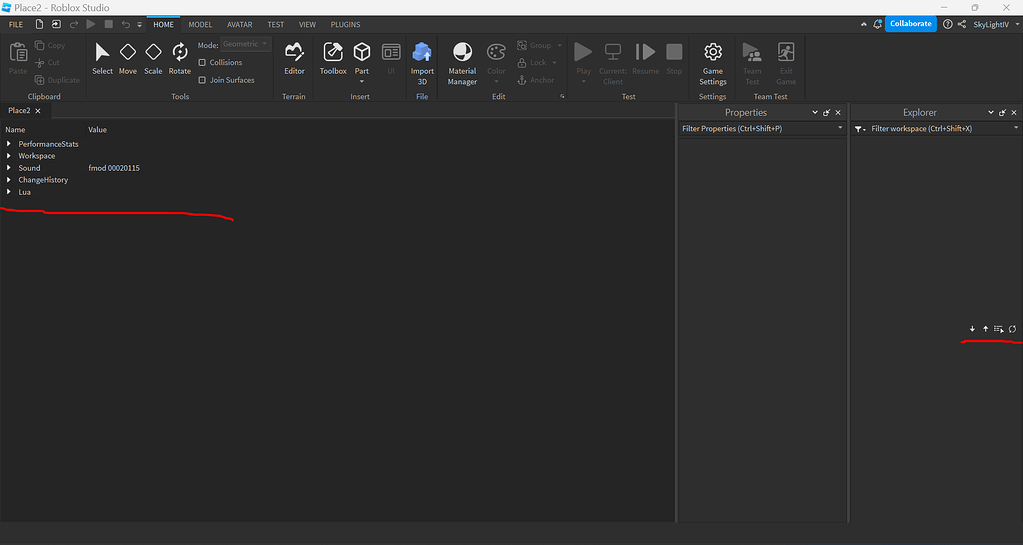
Task: Click the Anchor tool
Action: [536, 80]
